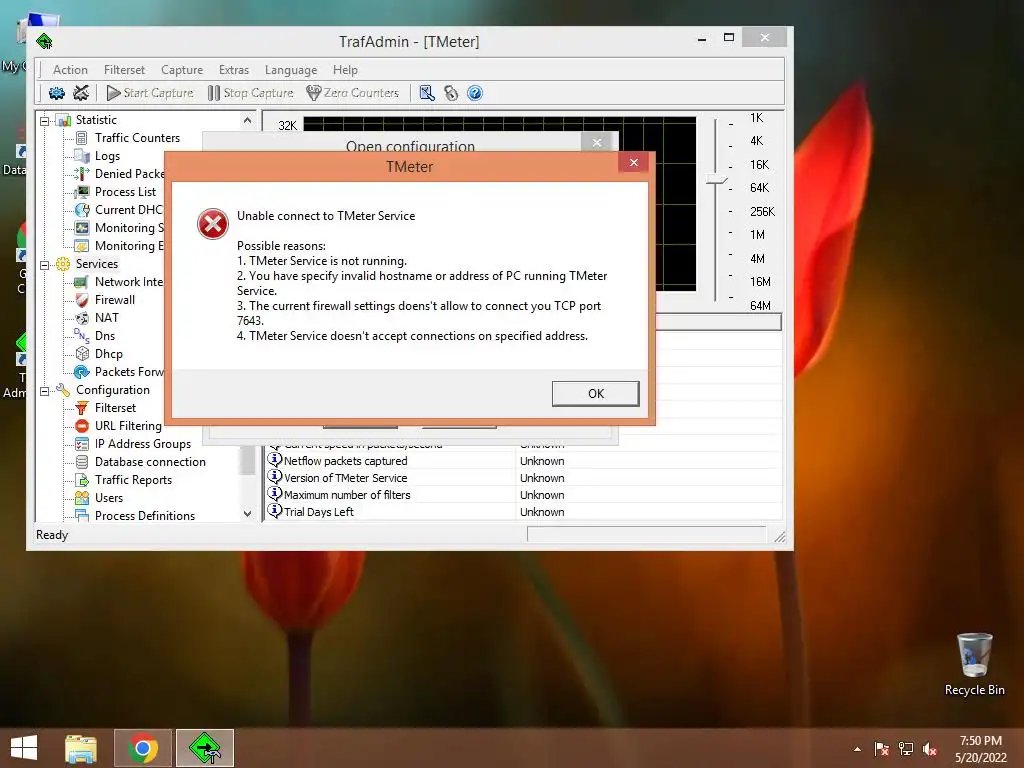Click the Filterset funnel icon
The image size is (1024, 768).
(82, 408)
